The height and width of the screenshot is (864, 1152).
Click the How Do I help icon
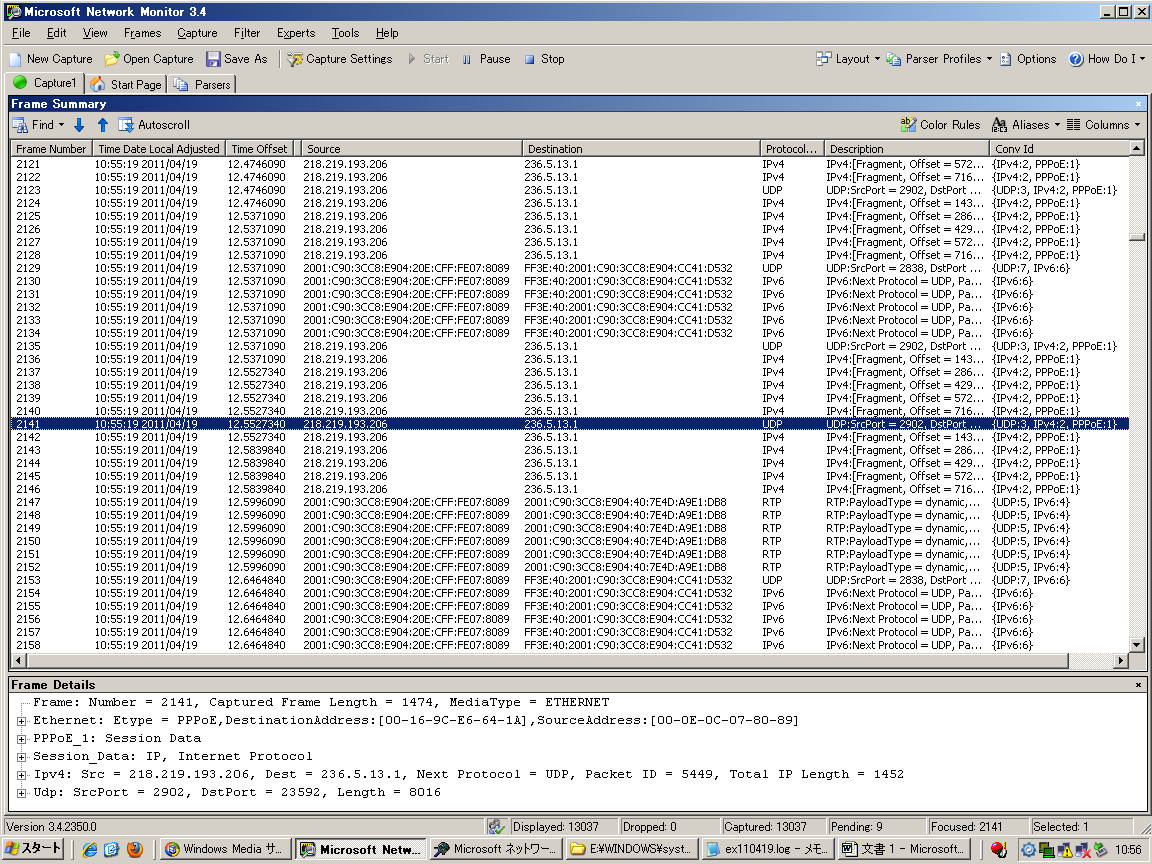[x=1076, y=60]
